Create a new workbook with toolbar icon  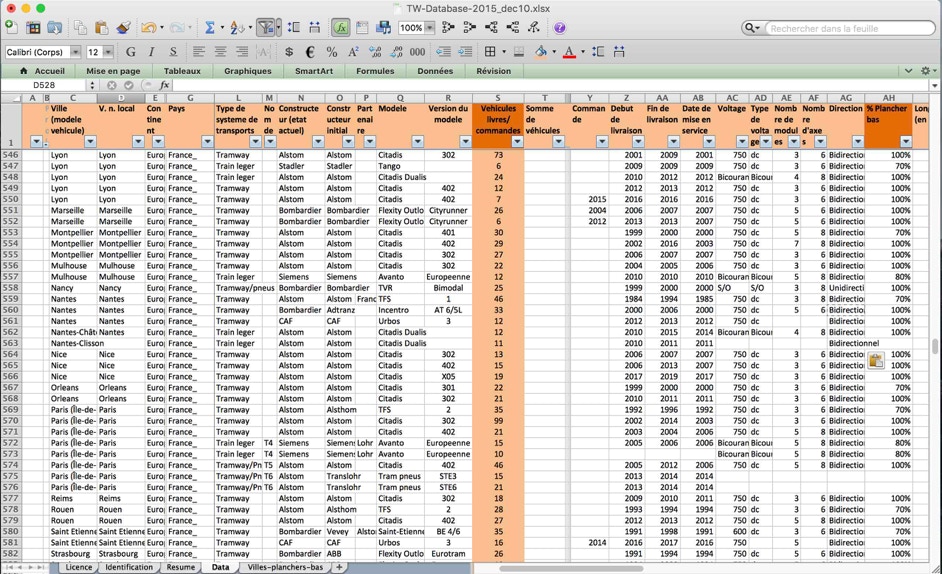pos(11,27)
